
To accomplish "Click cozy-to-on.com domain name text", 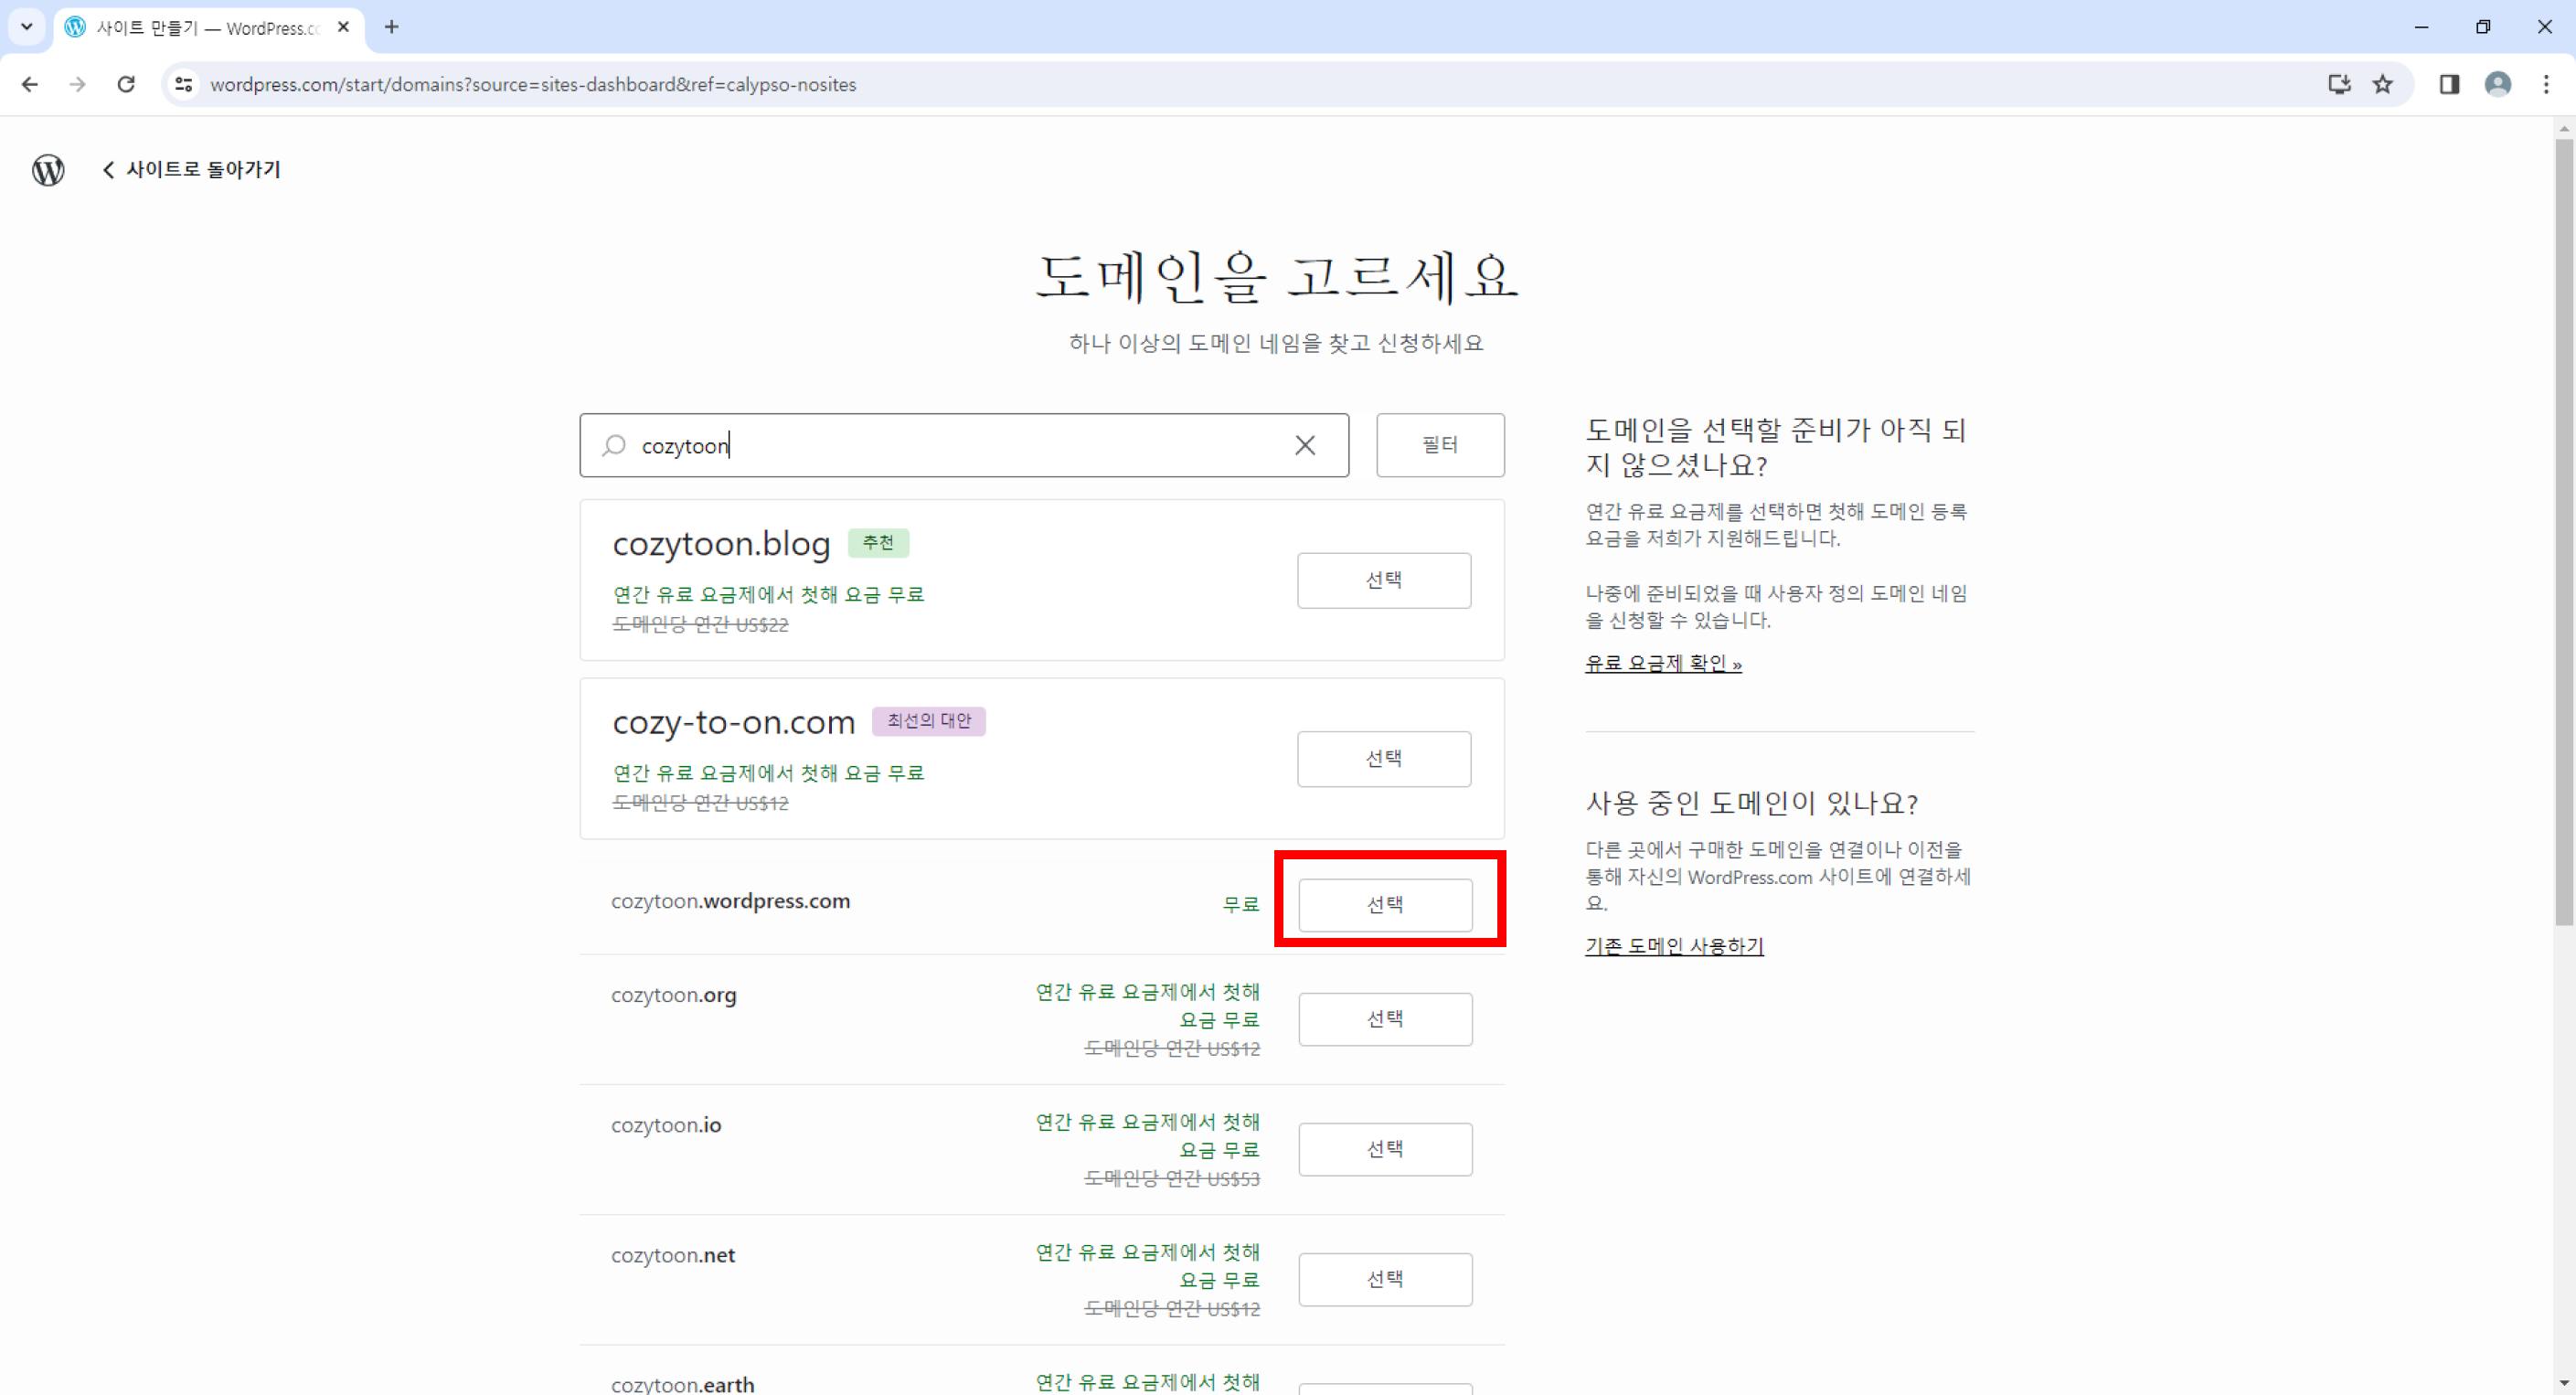I will [734, 722].
